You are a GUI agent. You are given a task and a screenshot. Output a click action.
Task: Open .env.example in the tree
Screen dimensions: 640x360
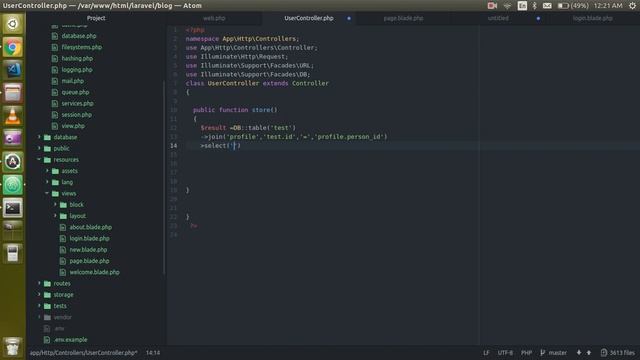pos(71,340)
